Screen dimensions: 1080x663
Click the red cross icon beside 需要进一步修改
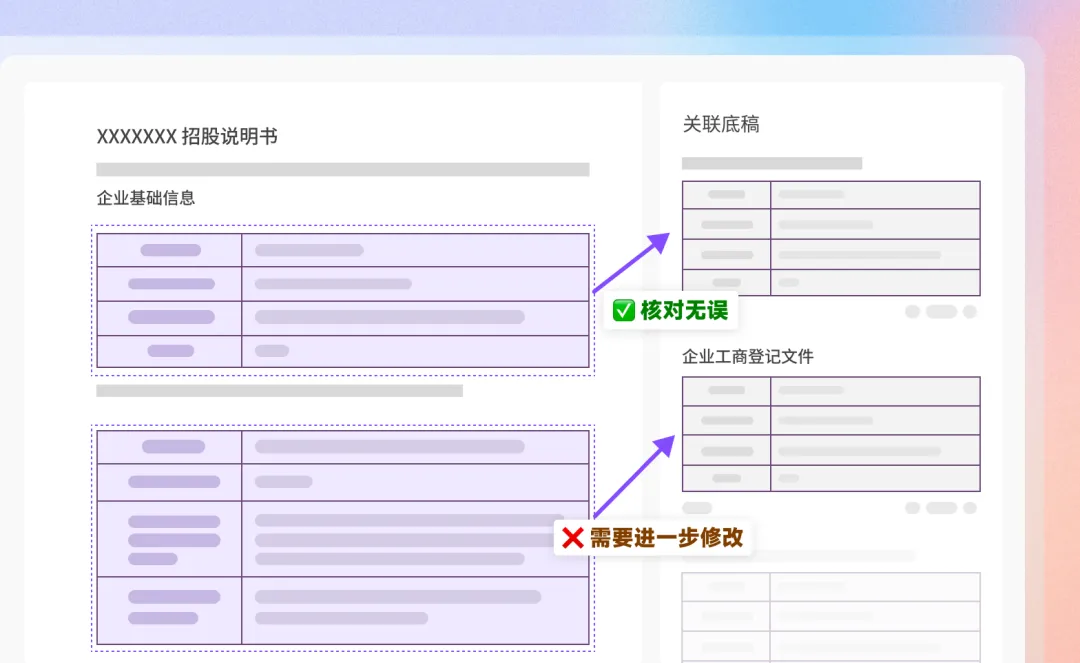[x=572, y=538]
